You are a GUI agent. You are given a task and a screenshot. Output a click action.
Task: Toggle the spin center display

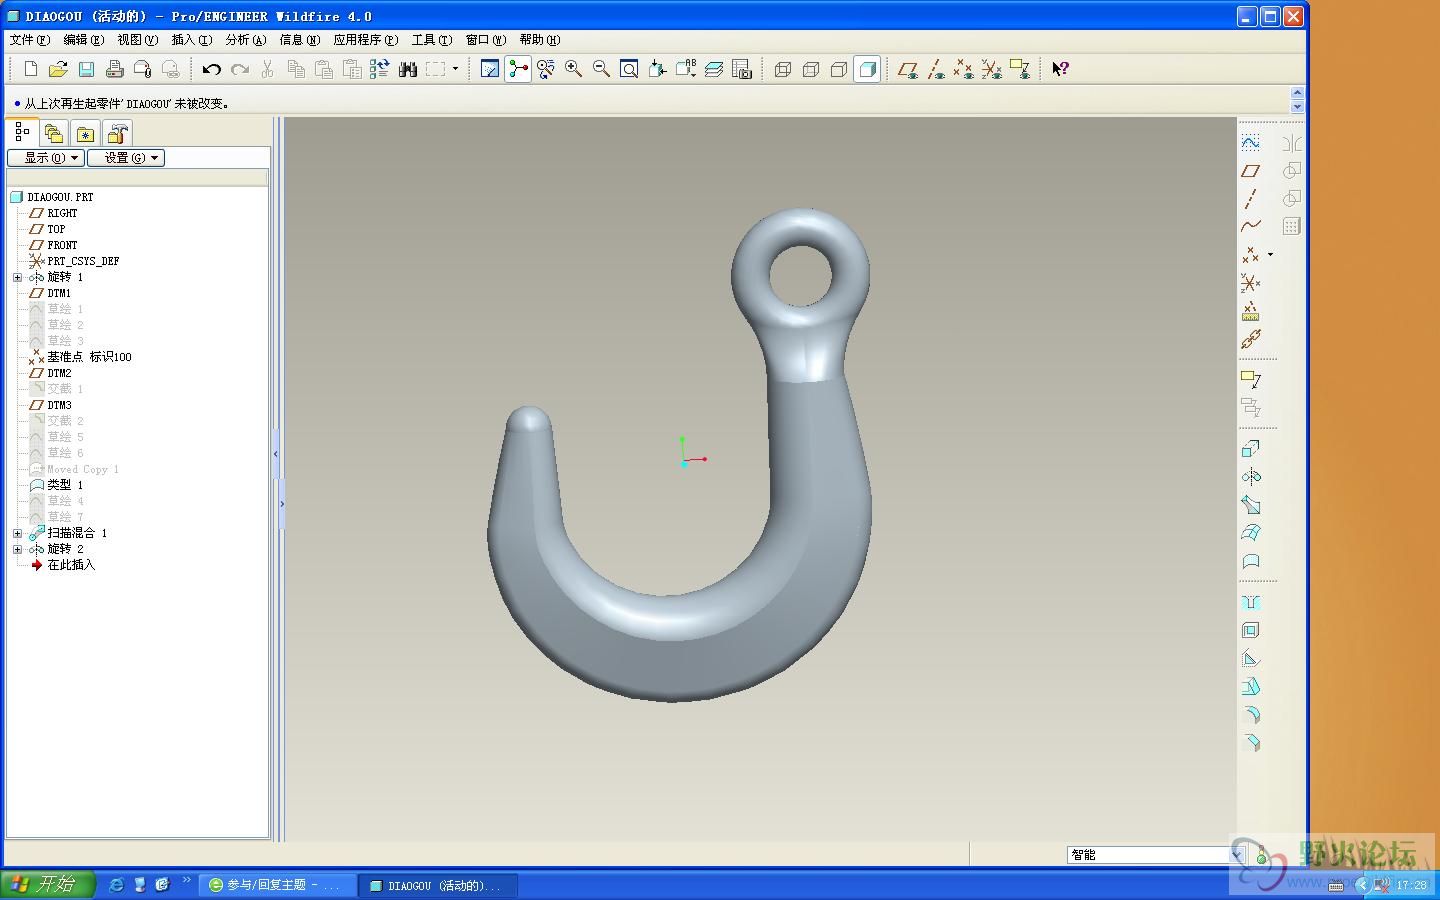click(x=518, y=69)
